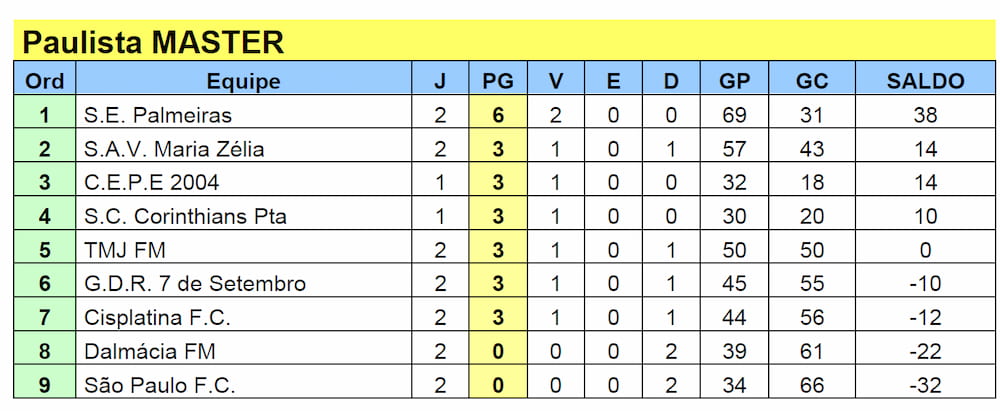The image size is (1000, 411).
Task: Click the GC column header
Action: (811, 81)
